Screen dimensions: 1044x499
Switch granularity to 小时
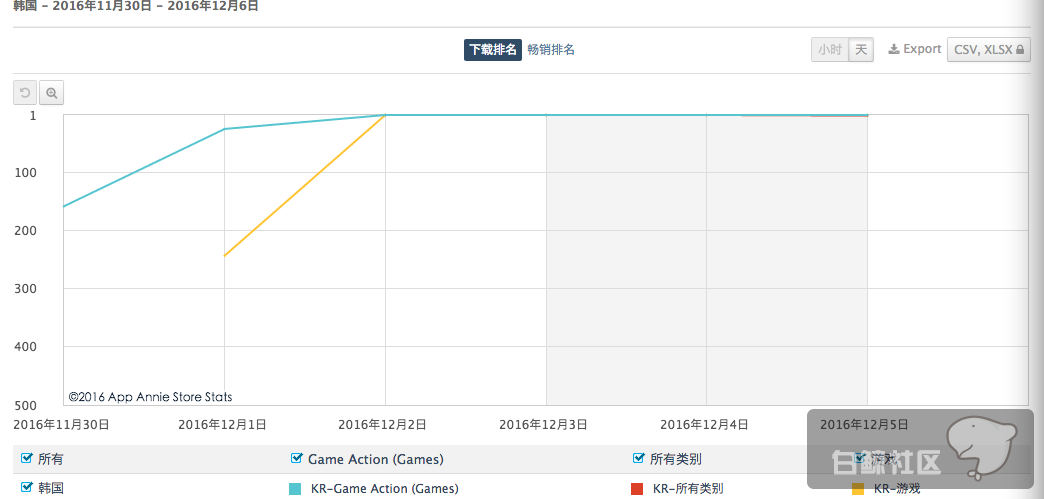coord(830,49)
